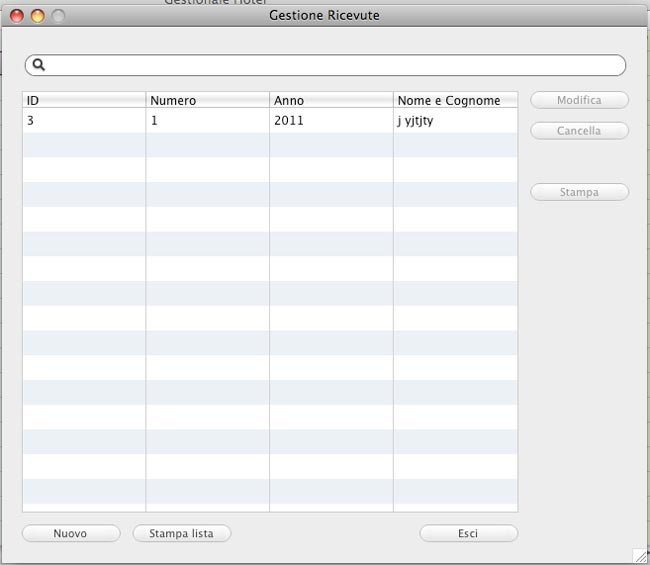The width and height of the screenshot is (650, 565).
Task: Click the Stampa button
Action: pyautogui.click(x=580, y=192)
